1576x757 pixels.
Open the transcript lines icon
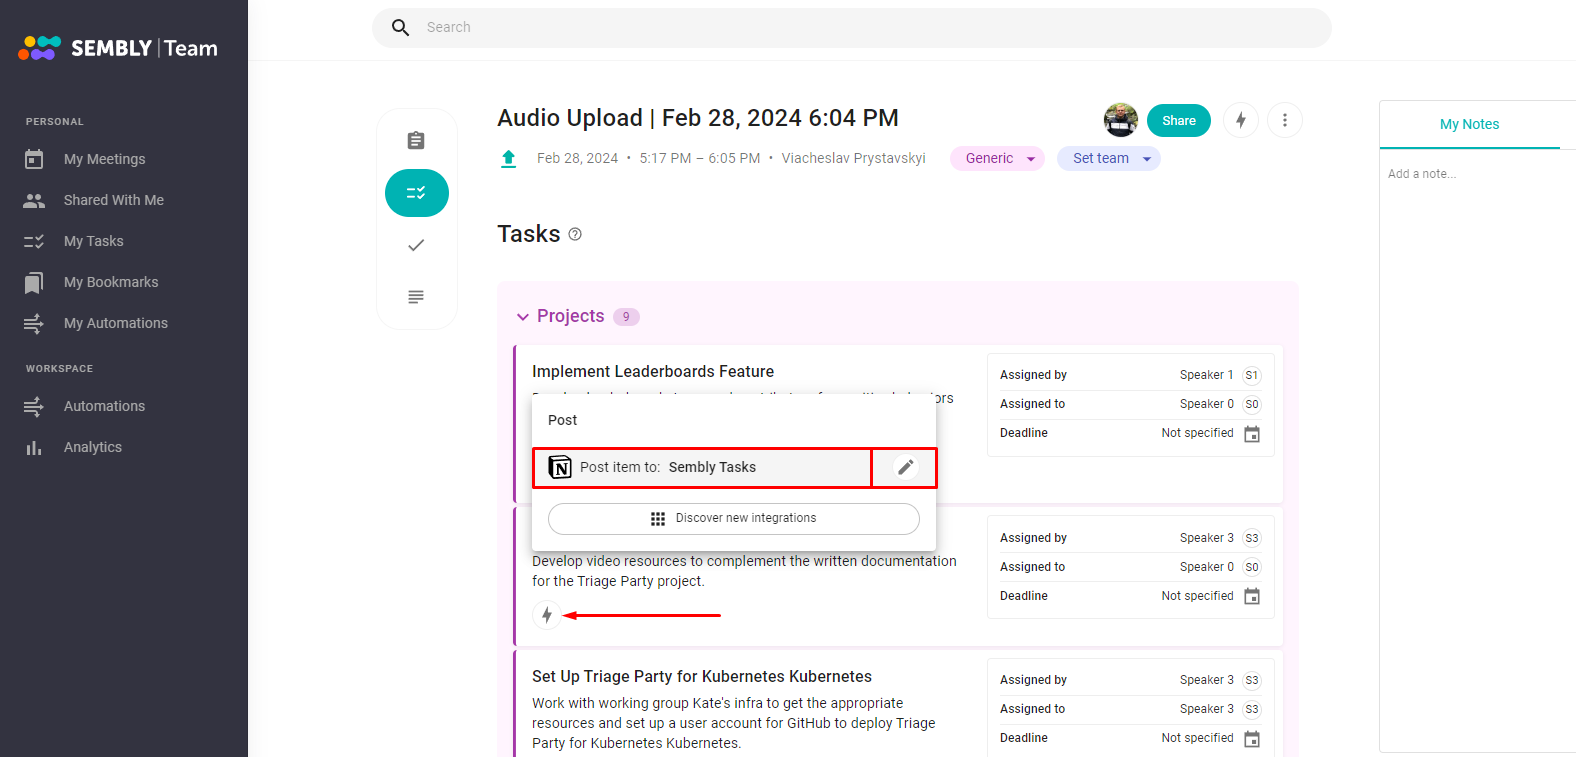click(416, 297)
